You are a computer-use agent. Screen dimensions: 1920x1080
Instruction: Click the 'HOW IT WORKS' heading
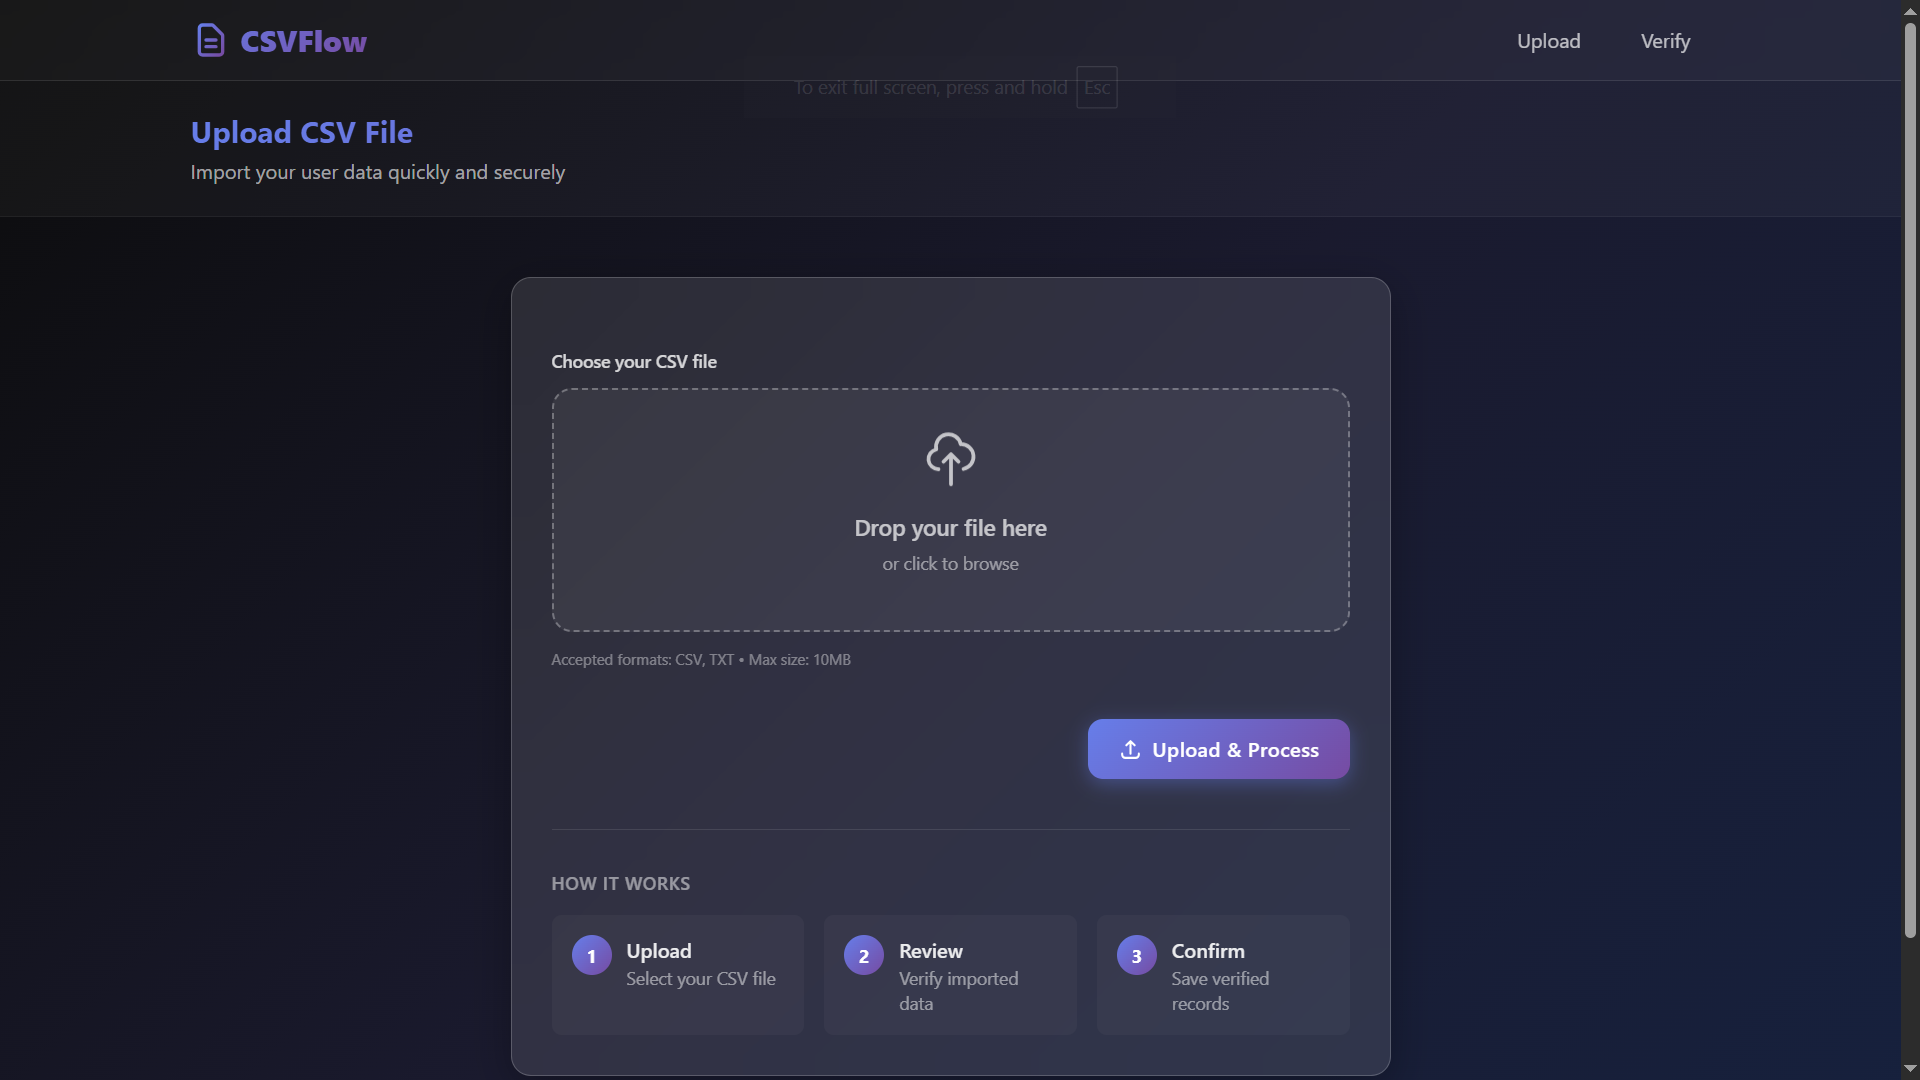tap(620, 884)
